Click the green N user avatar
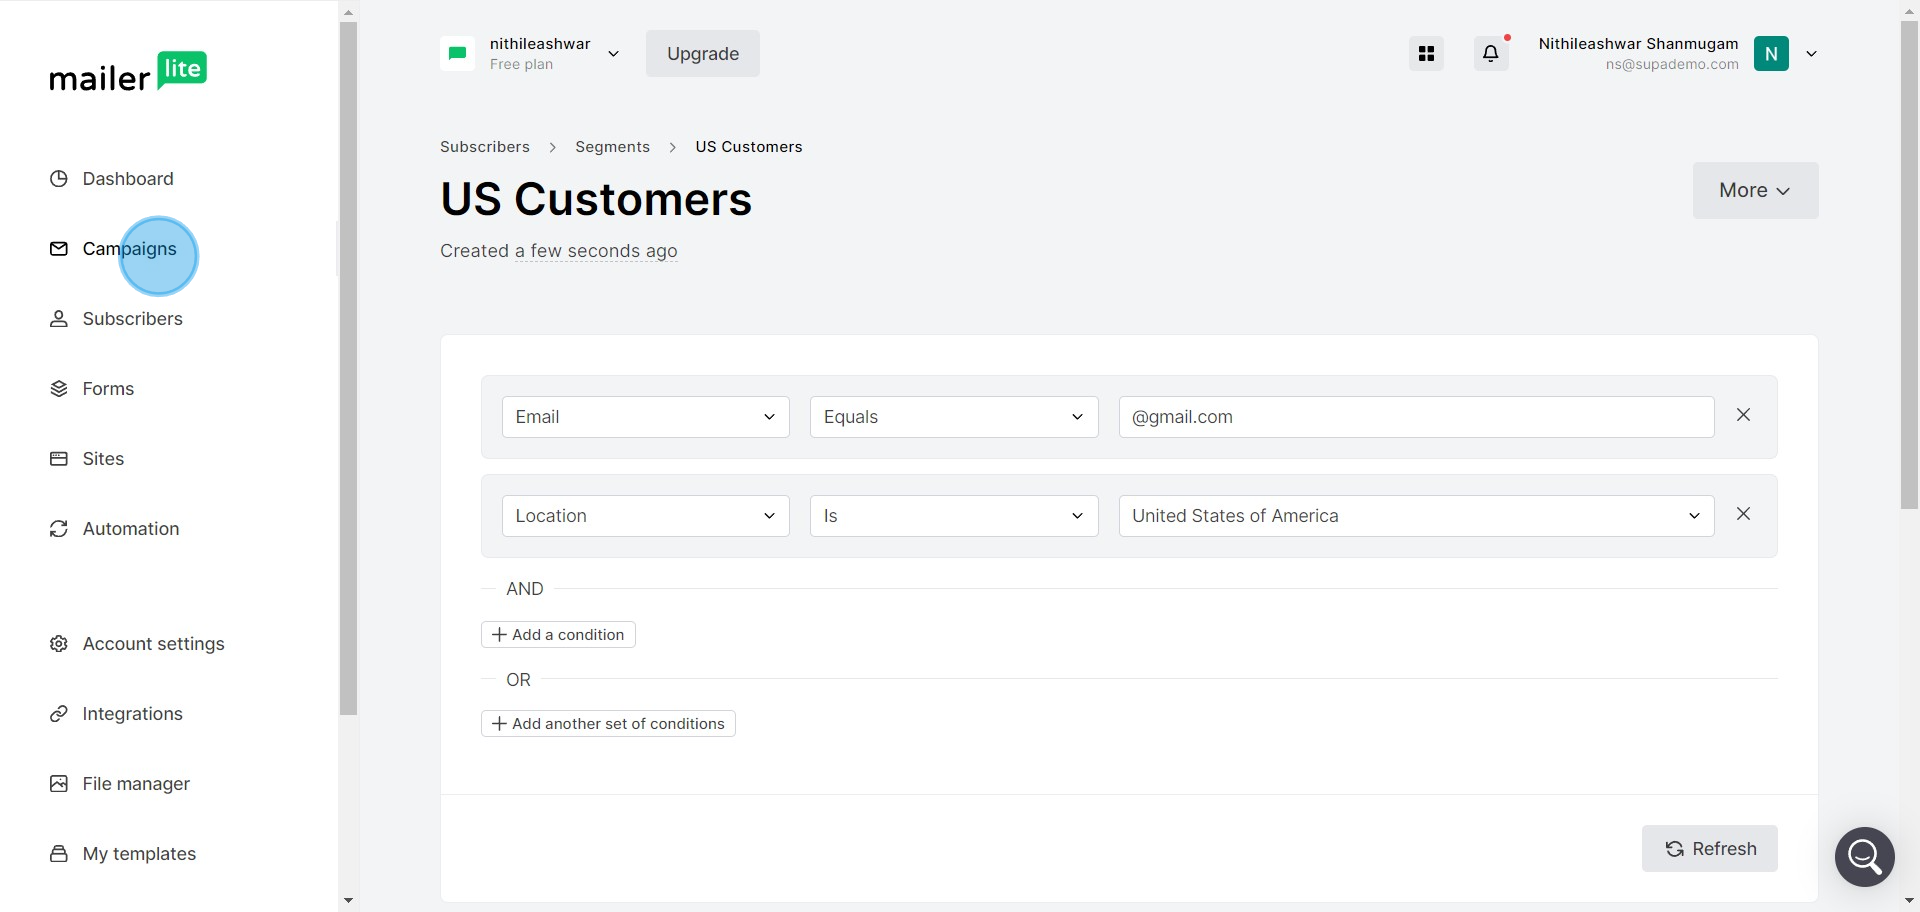 [1771, 54]
